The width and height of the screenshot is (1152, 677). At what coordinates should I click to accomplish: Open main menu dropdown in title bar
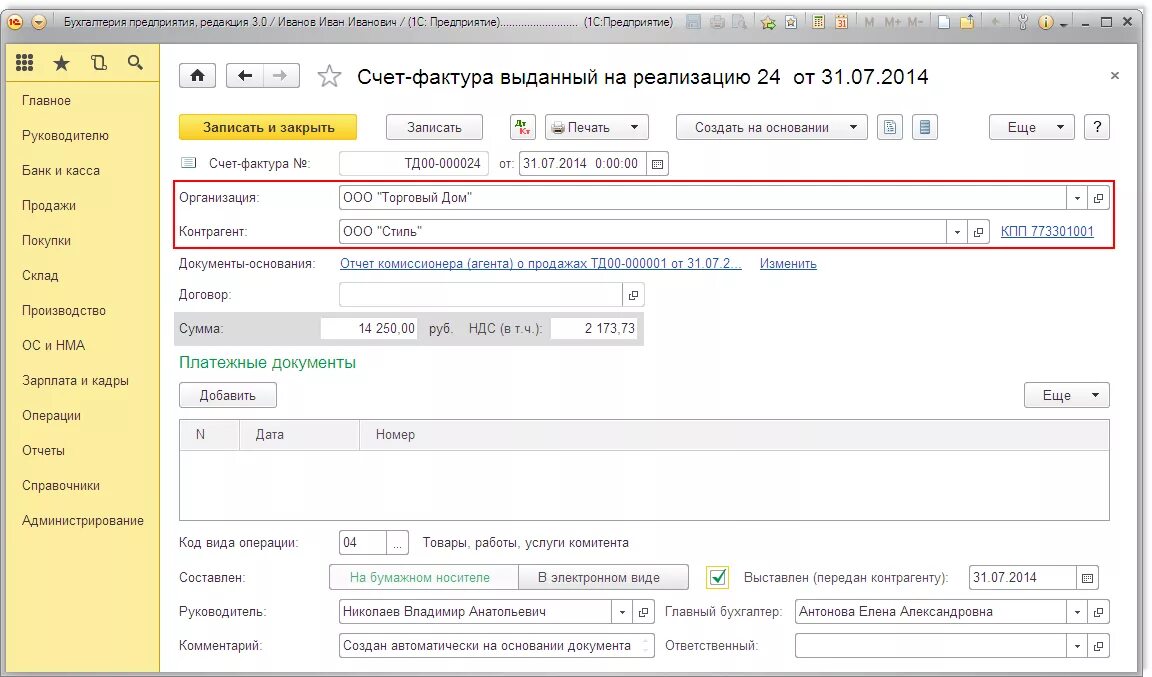pyautogui.click(x=39, y=22)
